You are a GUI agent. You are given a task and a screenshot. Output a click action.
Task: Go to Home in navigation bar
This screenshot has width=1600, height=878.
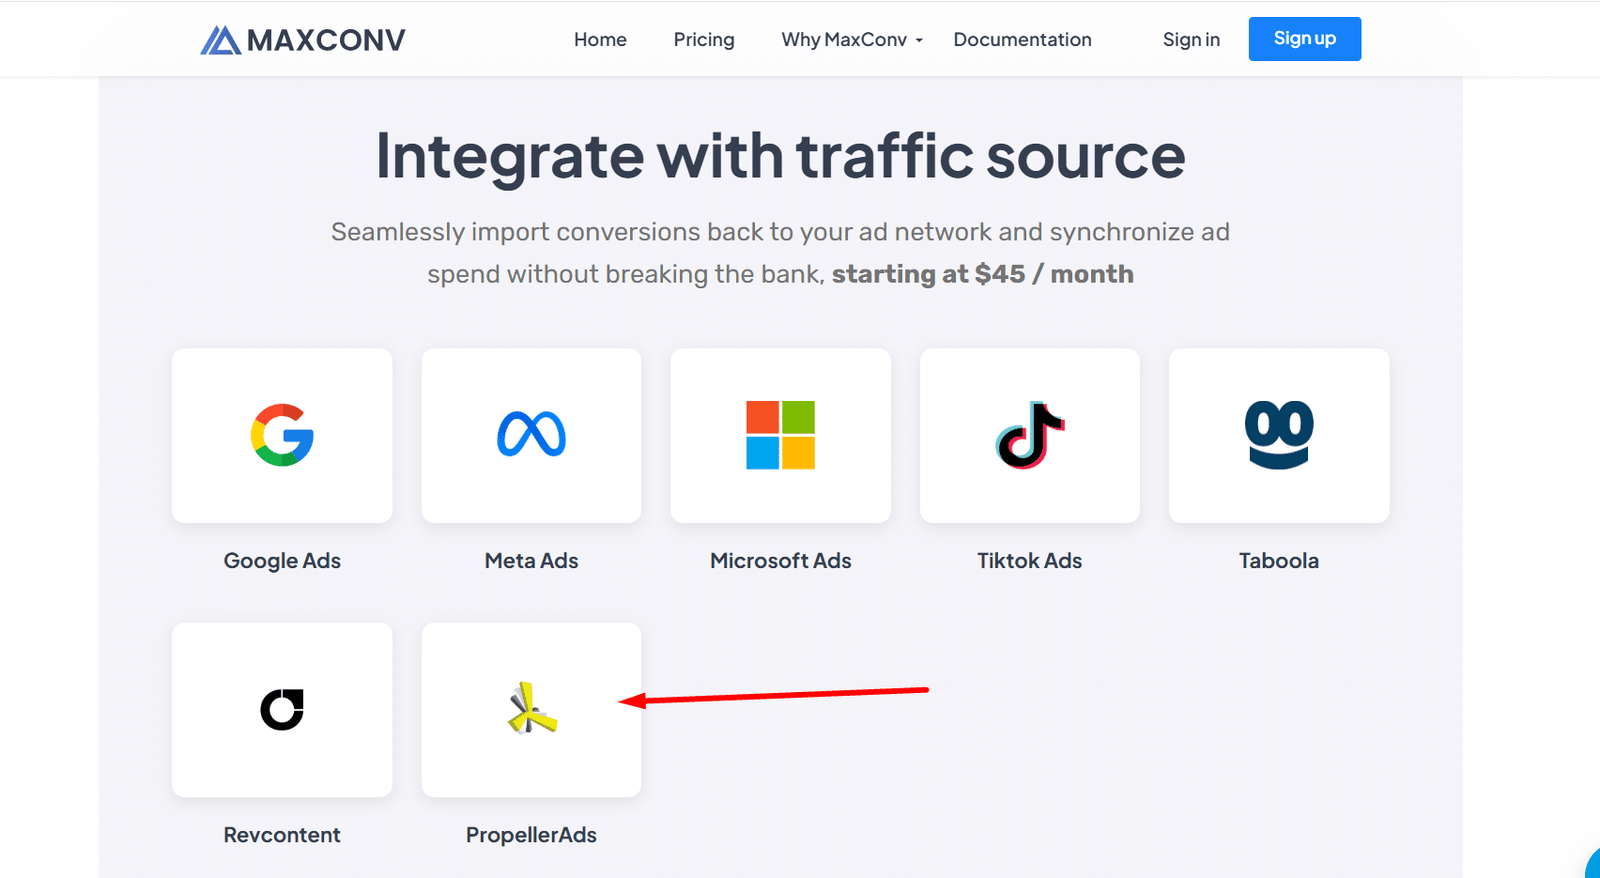tap(600, 40)
